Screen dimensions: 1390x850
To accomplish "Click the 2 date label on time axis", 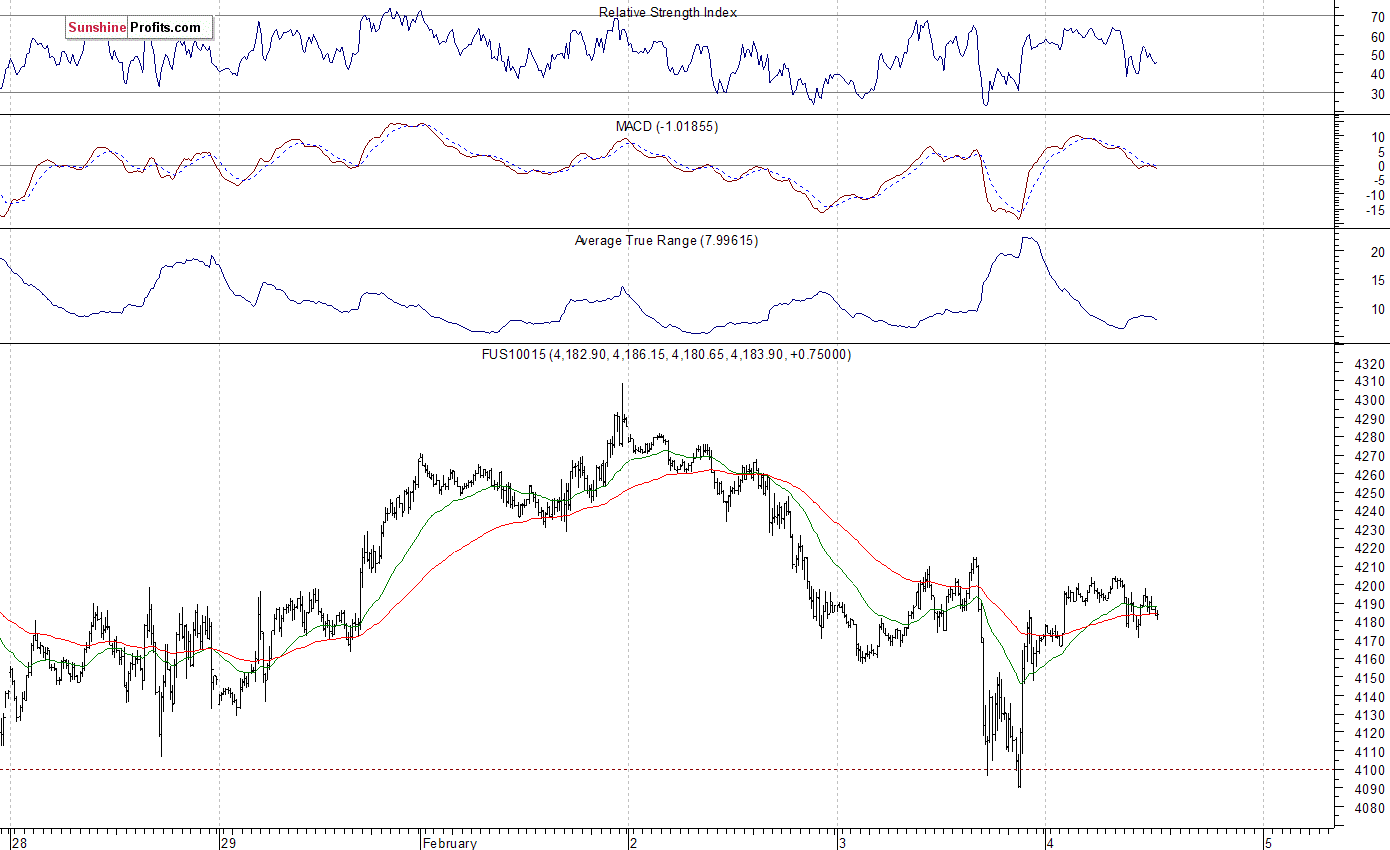I will 634,843.
